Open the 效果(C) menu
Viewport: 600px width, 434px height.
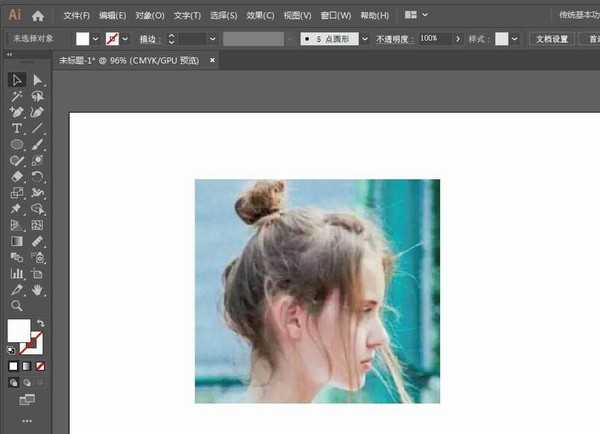coord(260,16)
